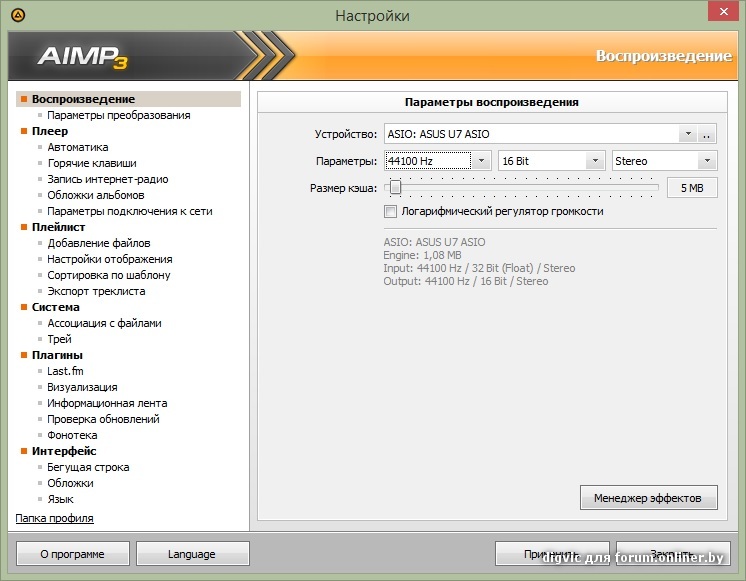
Task: Open Трей settings
Action: click(59, 339)
